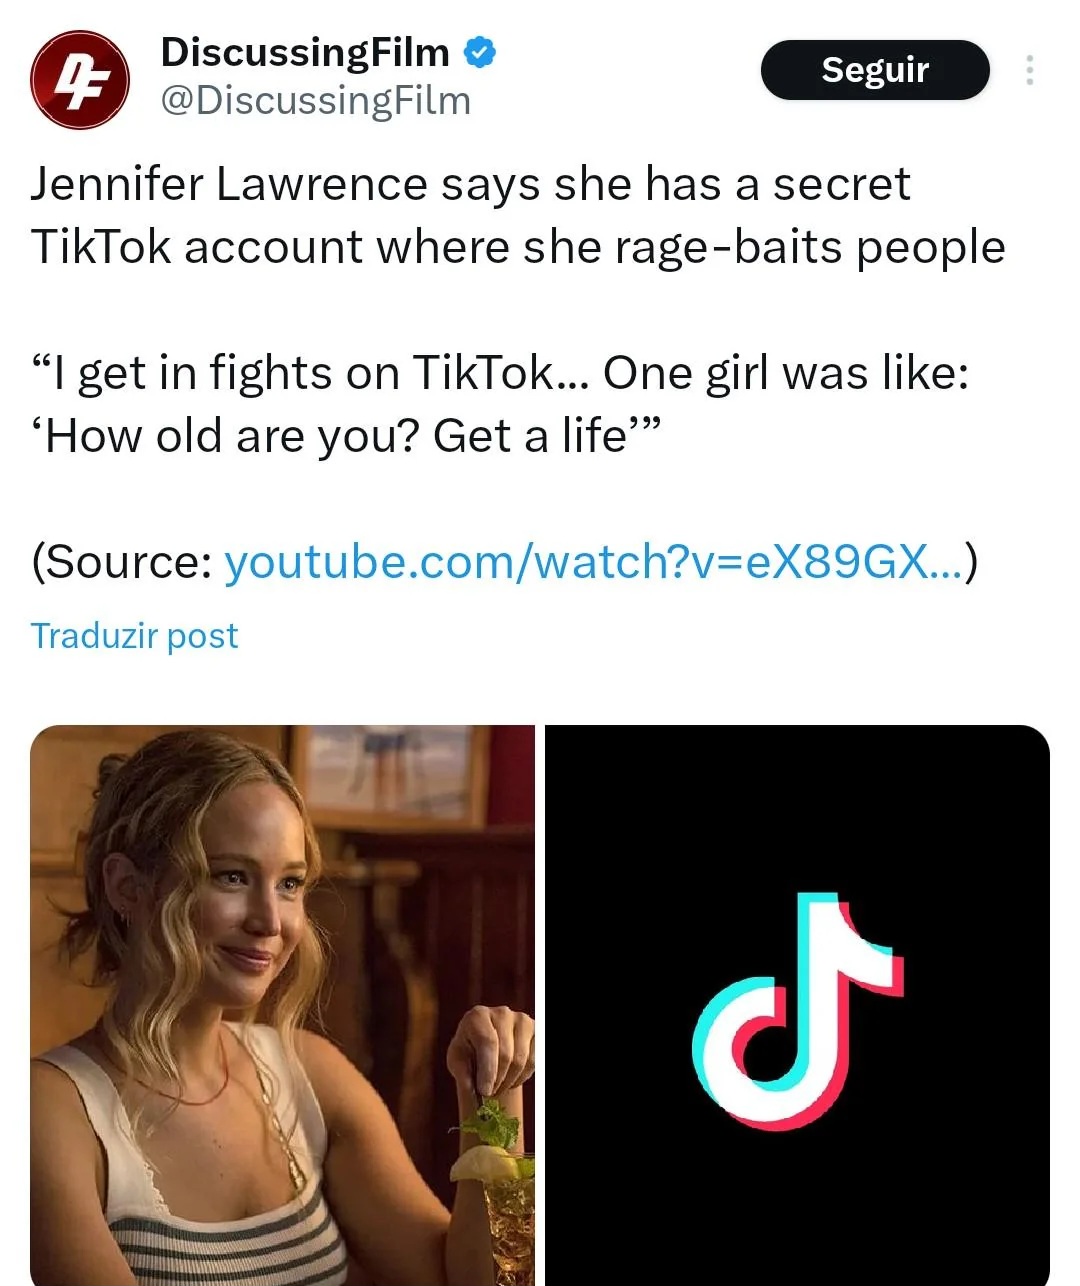
Task: Open the three-dot more options menu
Action: 1029,70
